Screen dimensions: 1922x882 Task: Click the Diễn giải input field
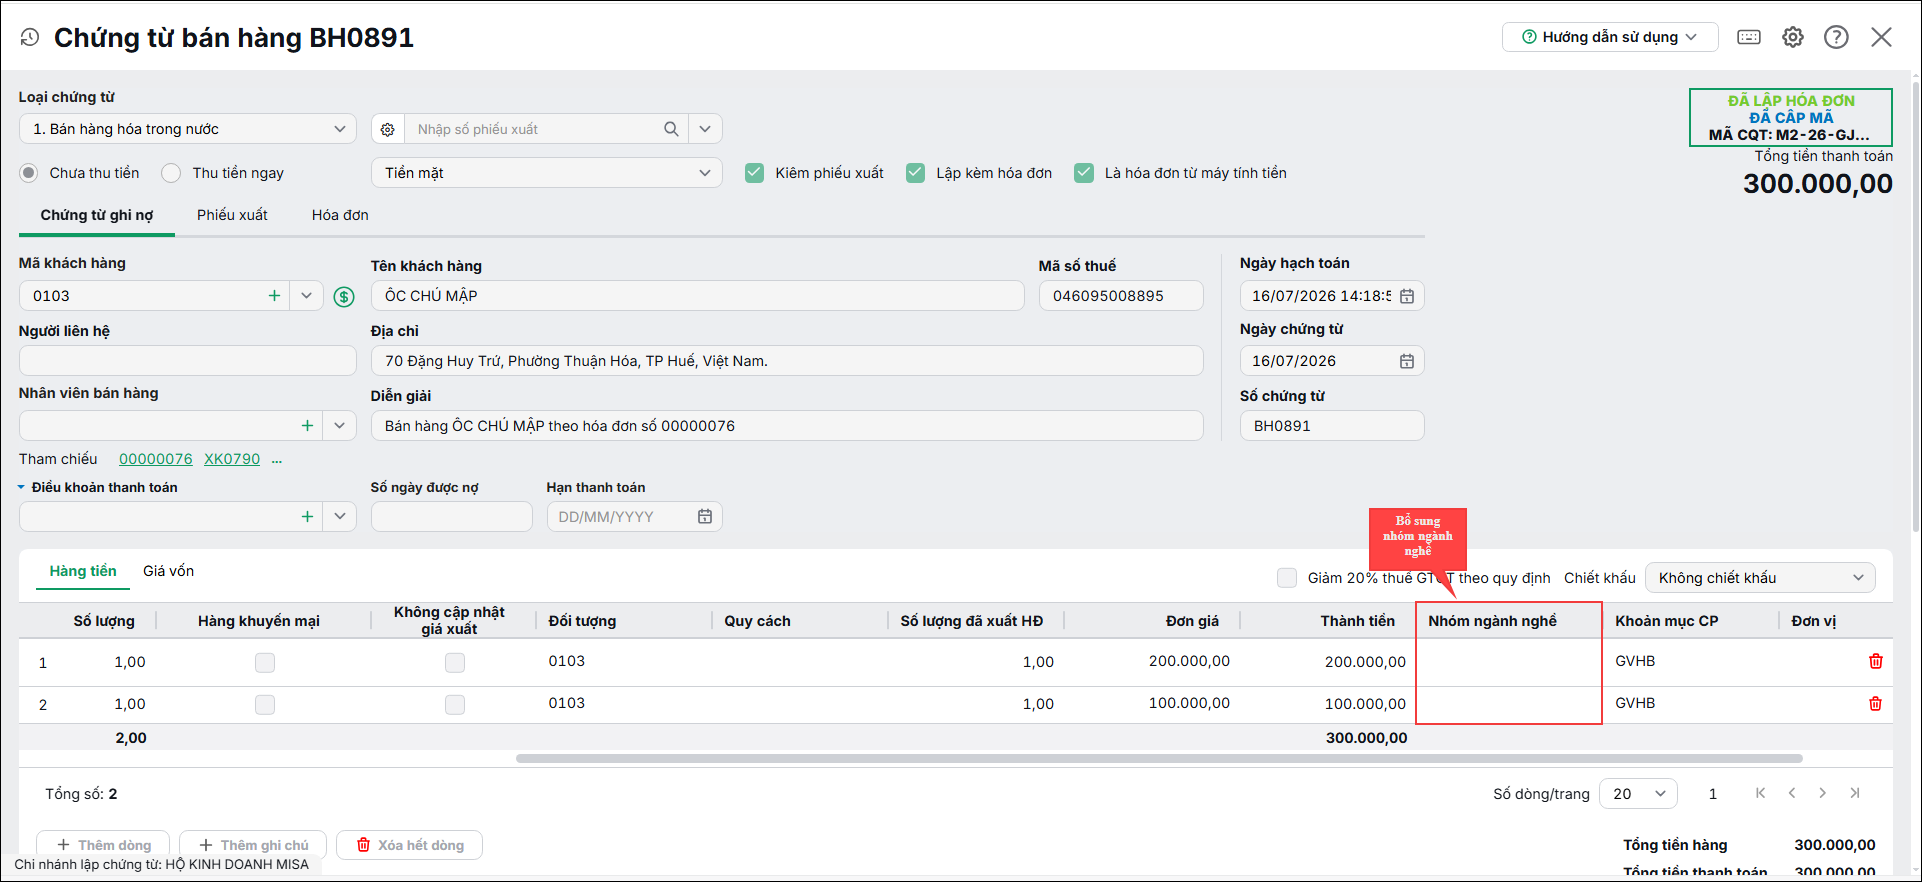click(787, 426)
